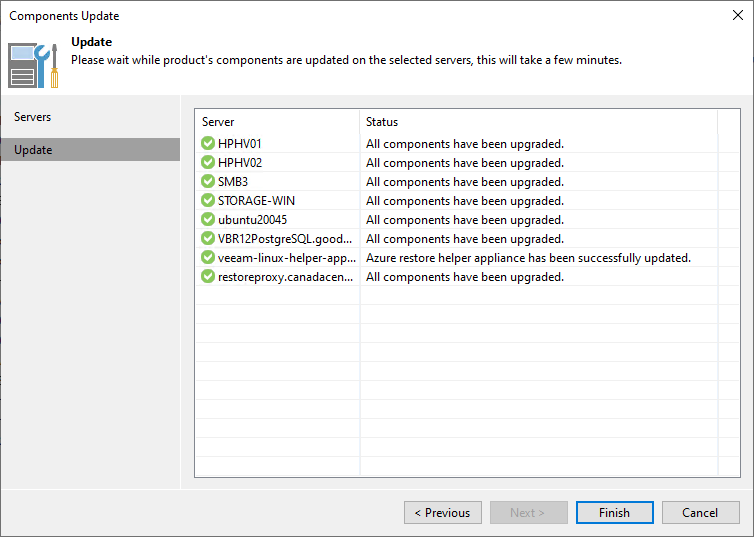Screen dimensions: 754x537
Task: Click the restoreproxy server green check icon
Action: click(x=208, y=276)
